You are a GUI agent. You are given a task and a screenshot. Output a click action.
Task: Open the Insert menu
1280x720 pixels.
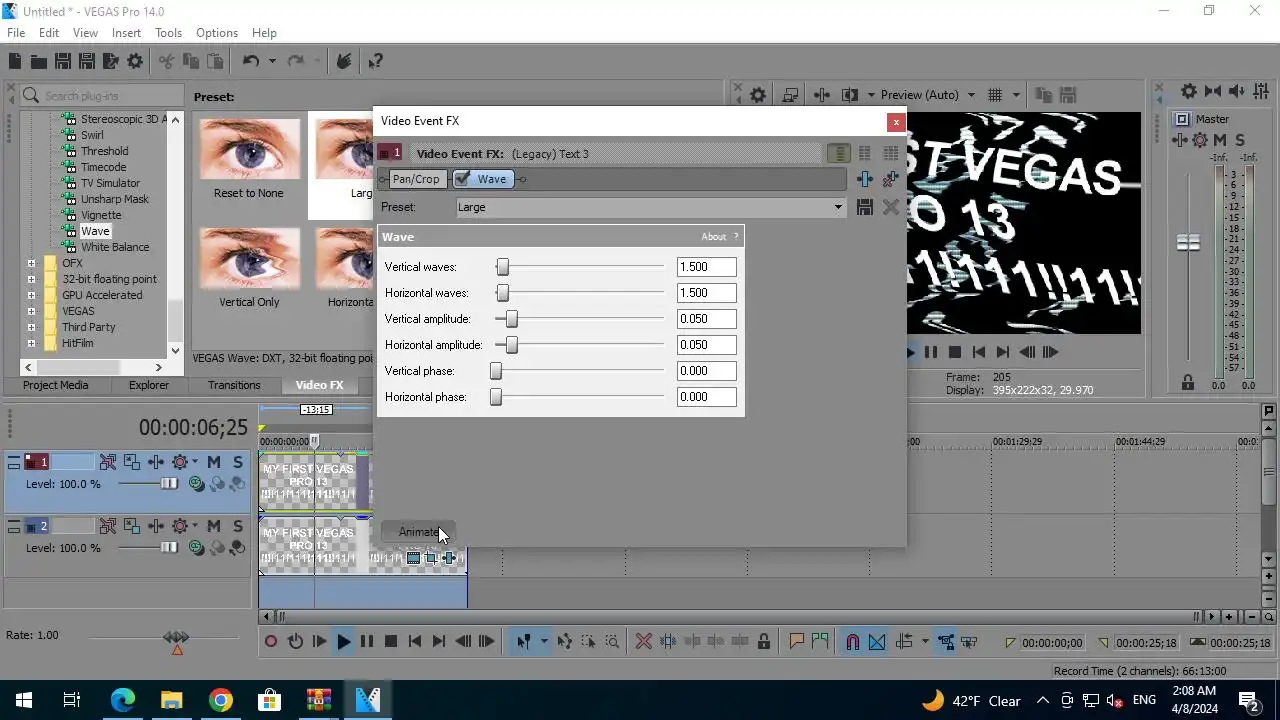coord(126,33)
